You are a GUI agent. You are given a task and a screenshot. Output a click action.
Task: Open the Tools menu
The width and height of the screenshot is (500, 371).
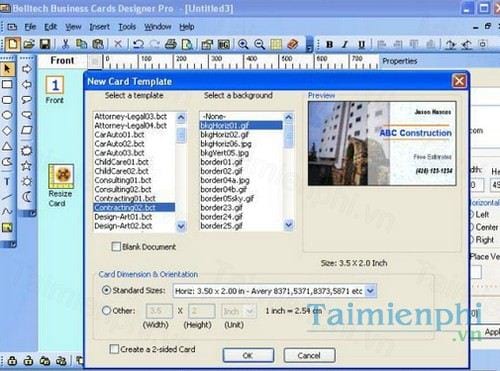tap(127, 27)
